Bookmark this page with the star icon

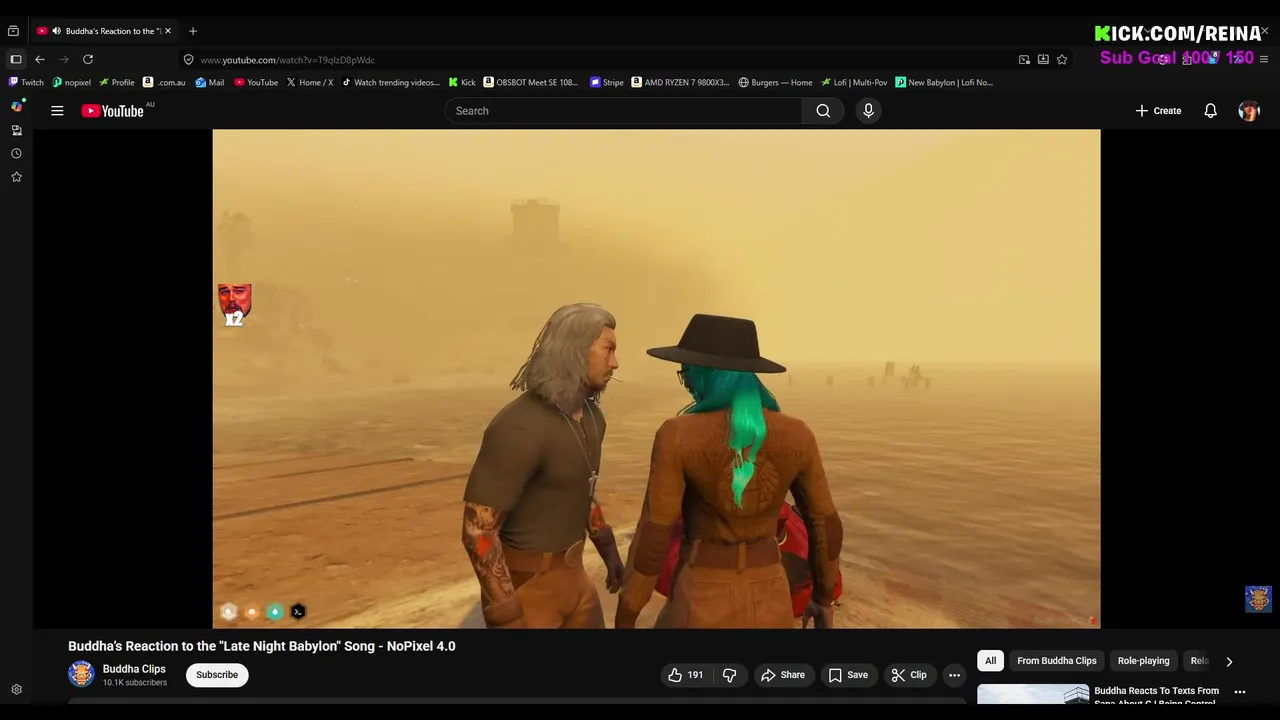tap(1062, 59)
